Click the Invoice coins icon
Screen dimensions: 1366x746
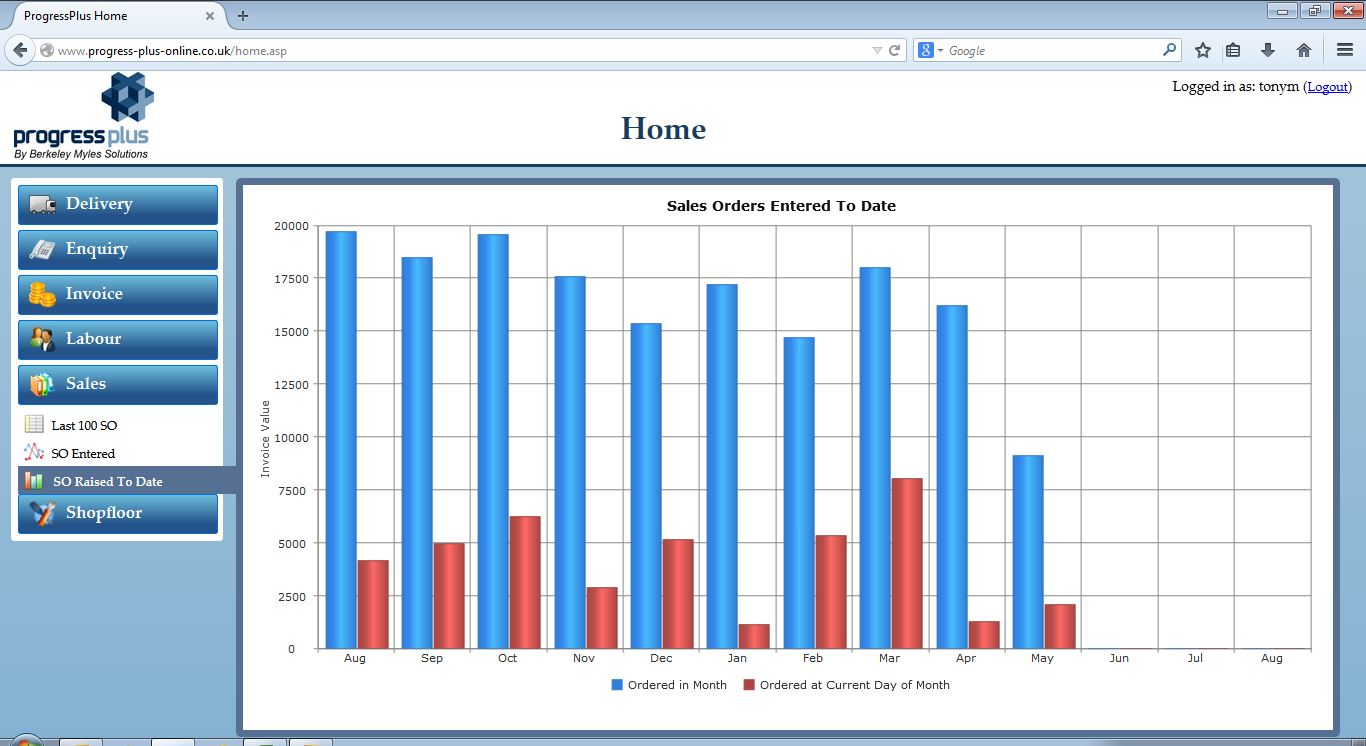pyautogui.click(x=42, y=294)
